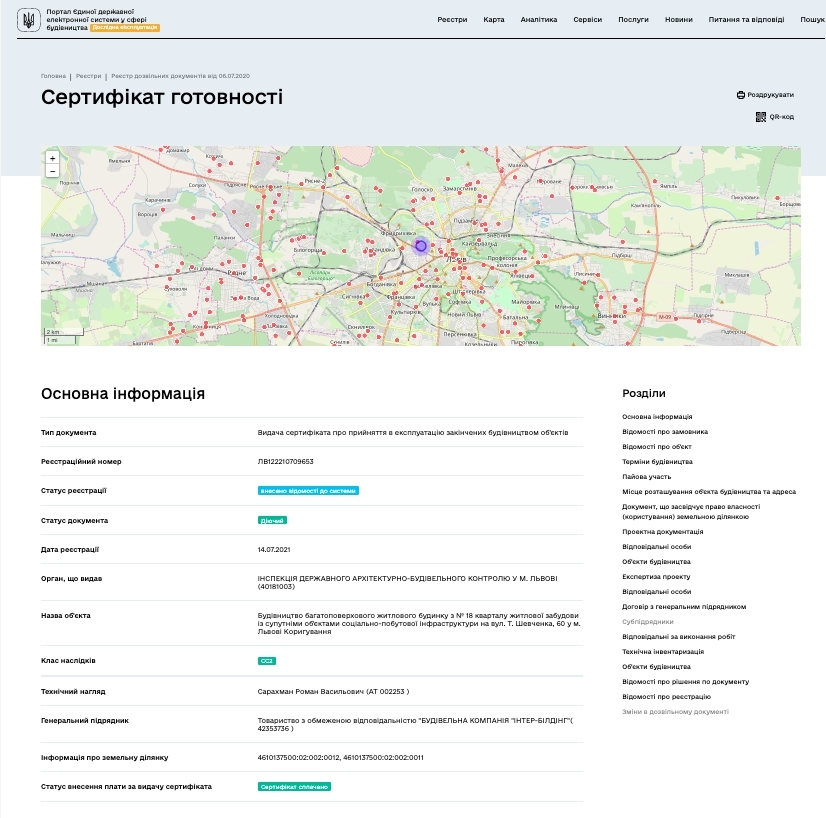Jump to Експертиза проекту section
Viewport: 826px width, 818px height.
[x=656, y=577]
